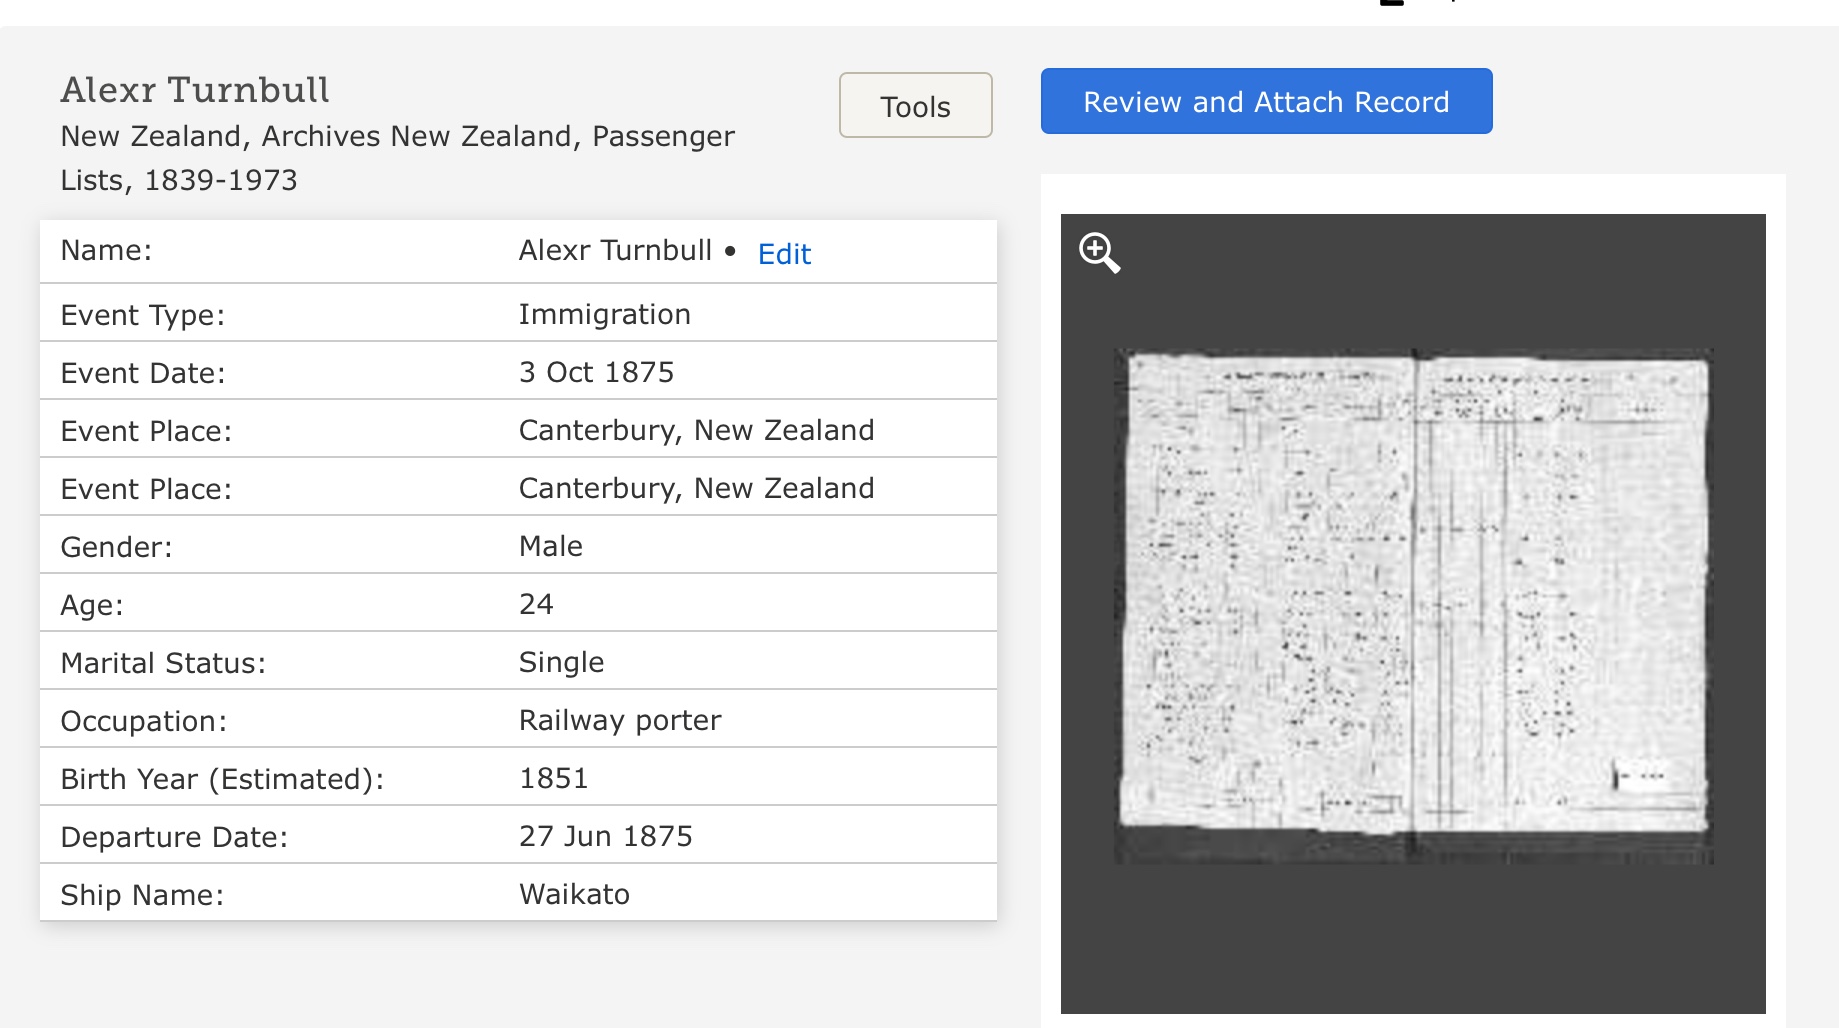Click the estimated birth year 1851
The image size is (1839, 1028).
553,778
